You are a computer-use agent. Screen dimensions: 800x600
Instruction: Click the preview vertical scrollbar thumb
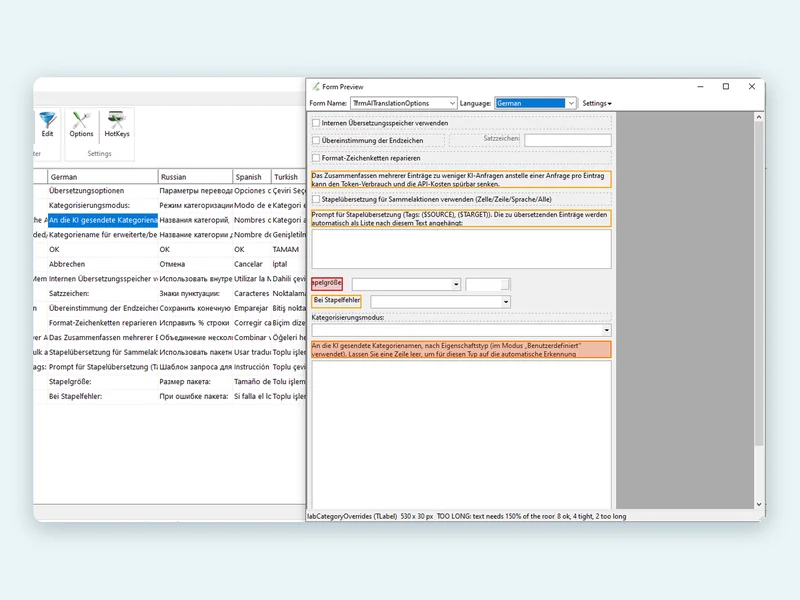[759, 283]
